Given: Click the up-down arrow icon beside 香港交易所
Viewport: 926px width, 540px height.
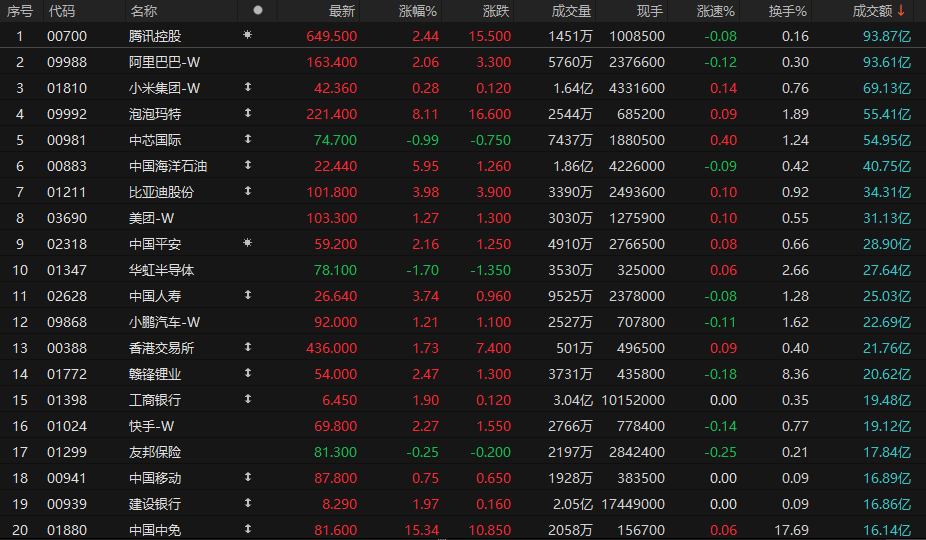Looking at the screenshot, I should pyautogui.click(x=248, y=347).
